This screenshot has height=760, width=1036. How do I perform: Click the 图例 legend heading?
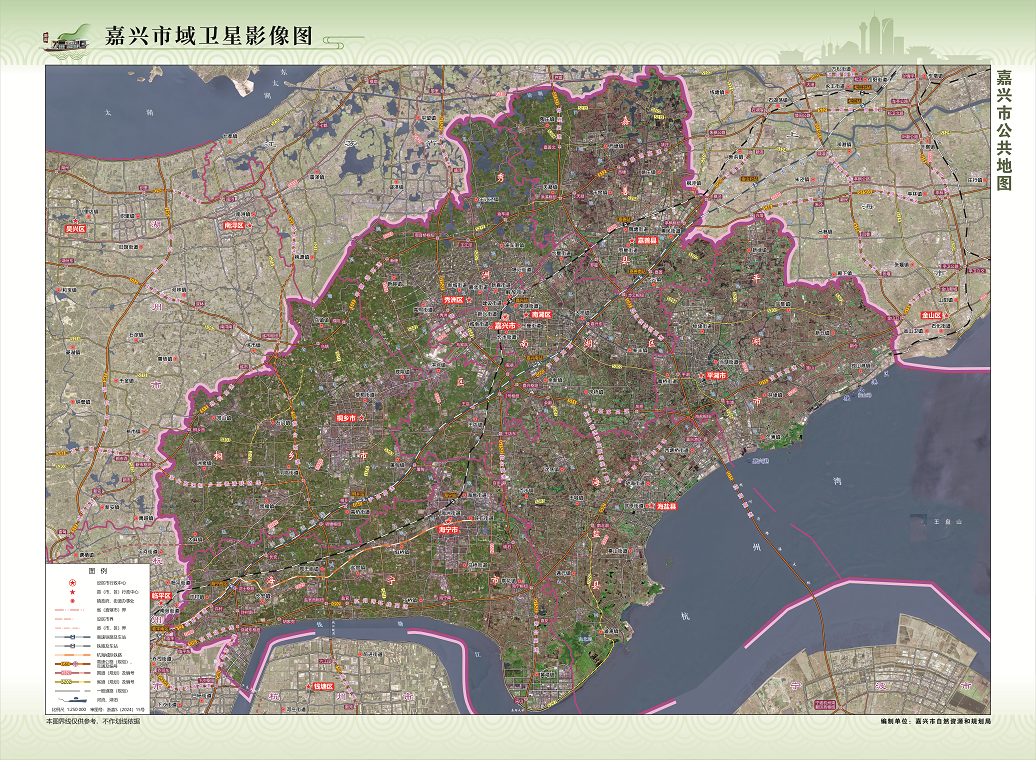pyautogui.click(x=97, y=569)
